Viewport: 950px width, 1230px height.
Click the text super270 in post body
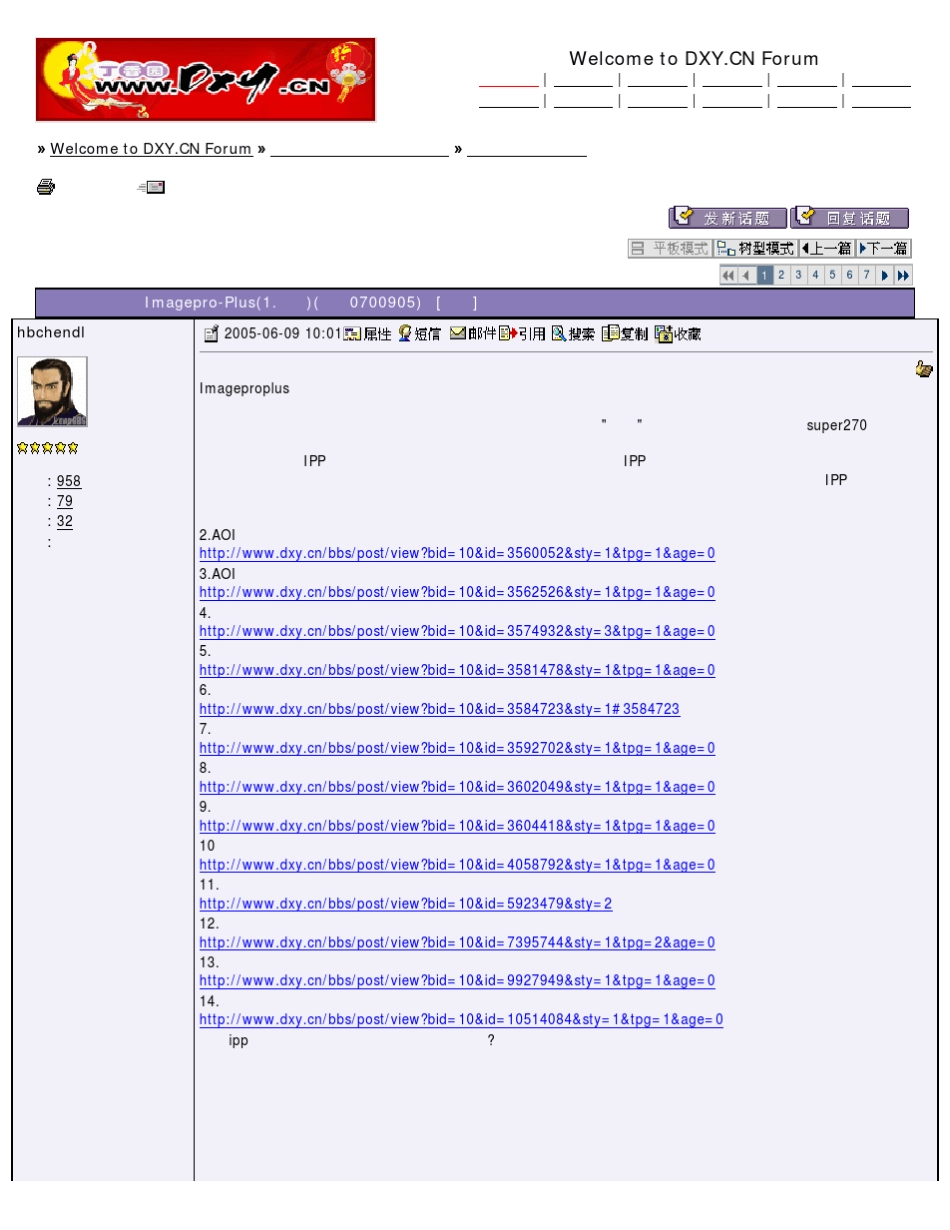[837, 426]
